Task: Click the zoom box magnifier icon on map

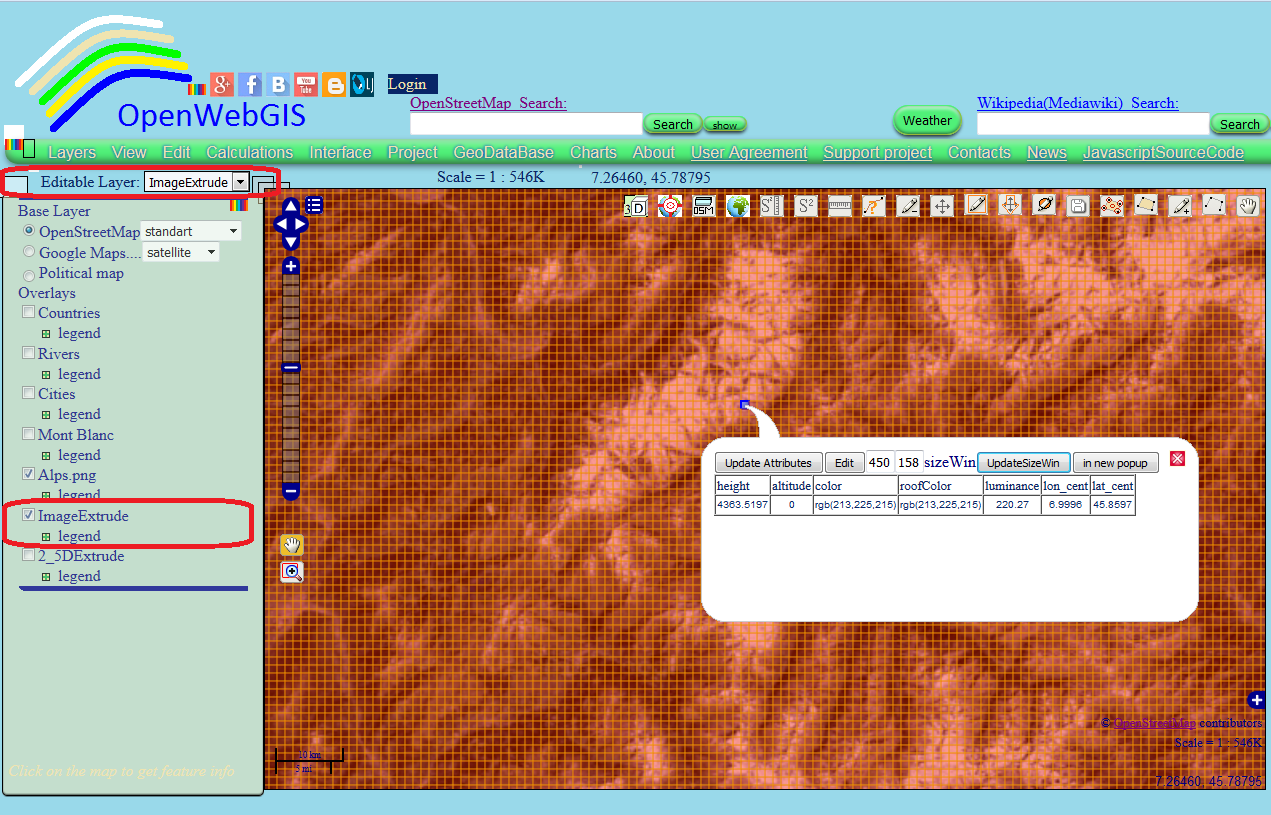Action: [x=292, y=572]
